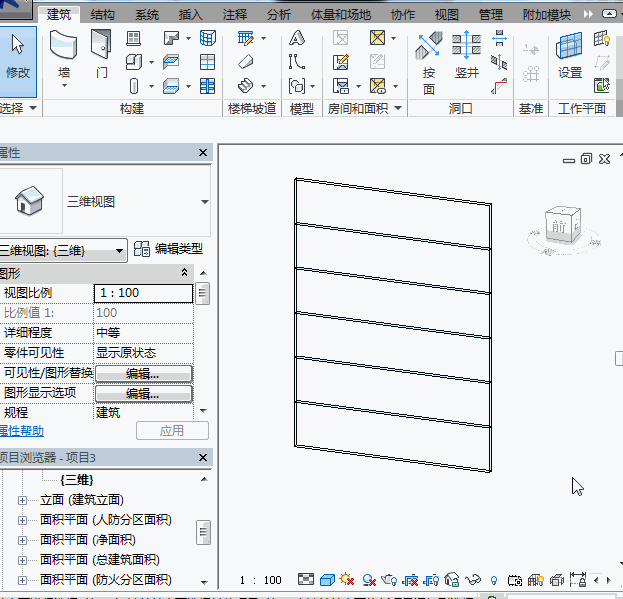Expand the 立面 (建筑立面) tree node
Image resolution: width=623 pixels, height=599 pixels.
(22, 500)
